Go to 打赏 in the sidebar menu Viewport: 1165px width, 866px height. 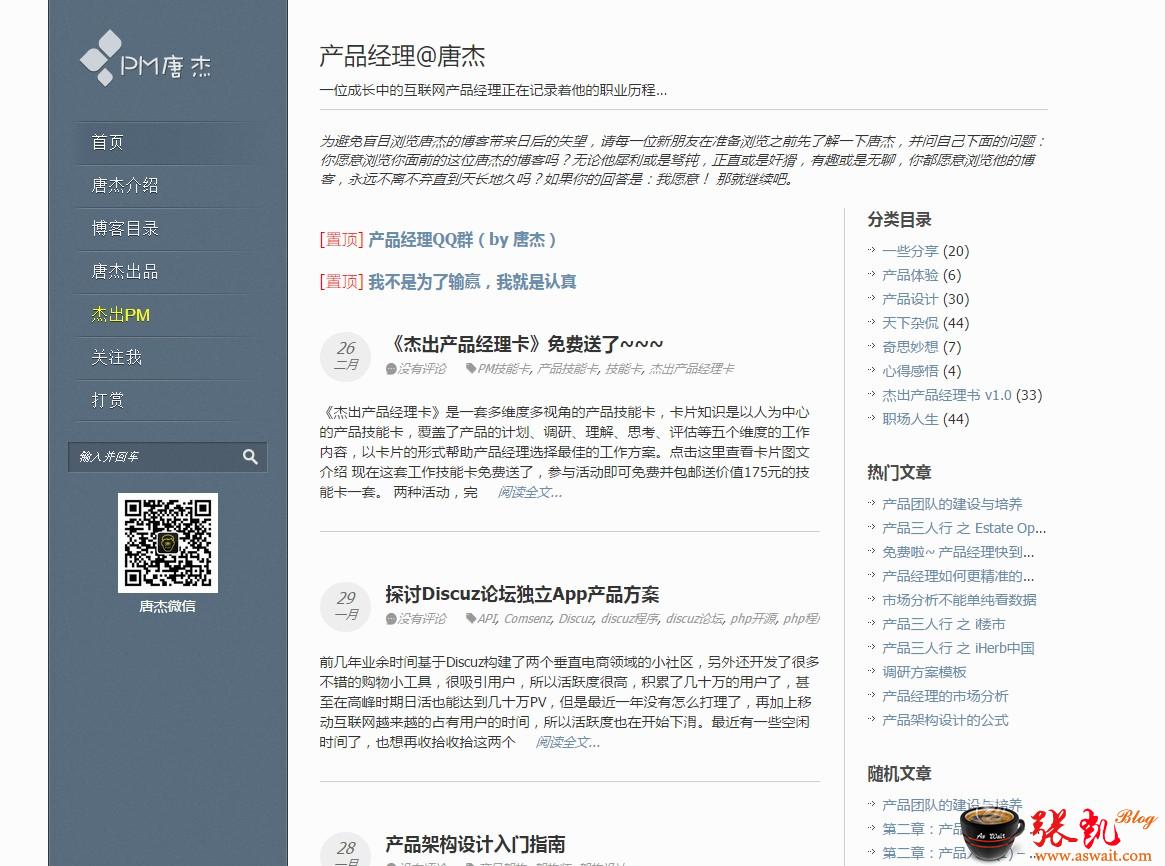click(x=108, y=400)
